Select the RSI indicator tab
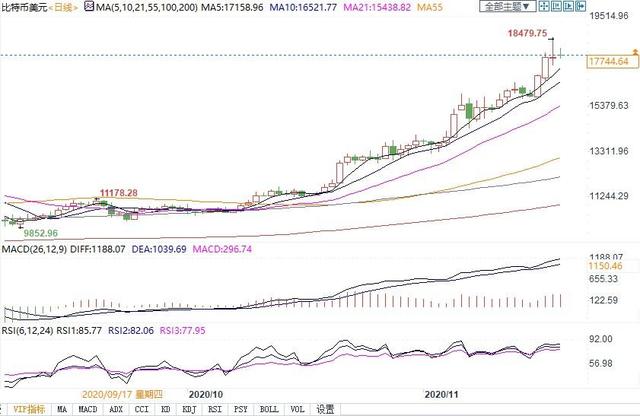This screenshot has height=416, width=640. [x=215, y=409]
